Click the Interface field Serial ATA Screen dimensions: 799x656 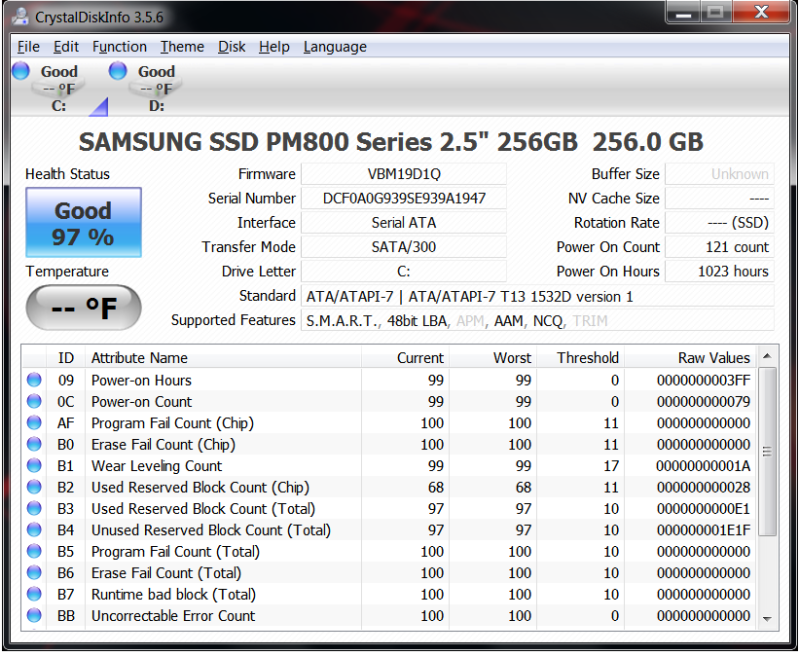[404, 223]
